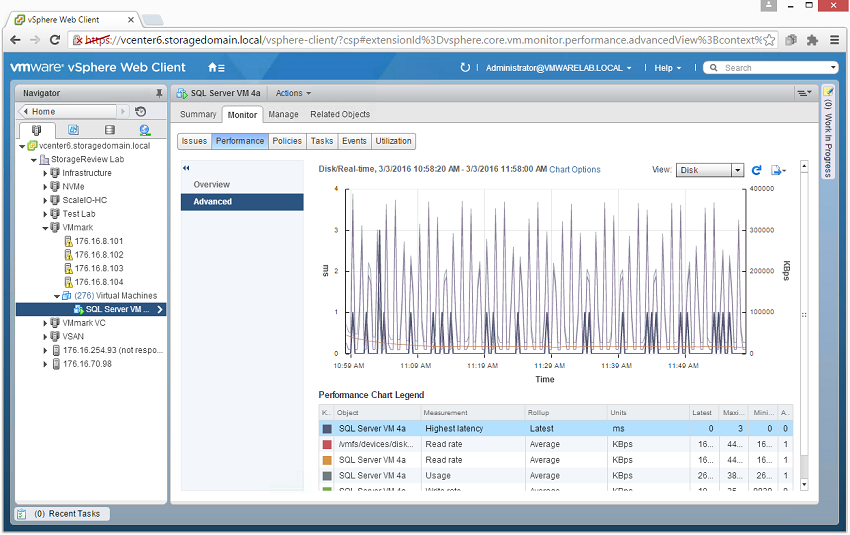Expand the NVMe cluster node
850x535 pixels.
tap(46, 187)
